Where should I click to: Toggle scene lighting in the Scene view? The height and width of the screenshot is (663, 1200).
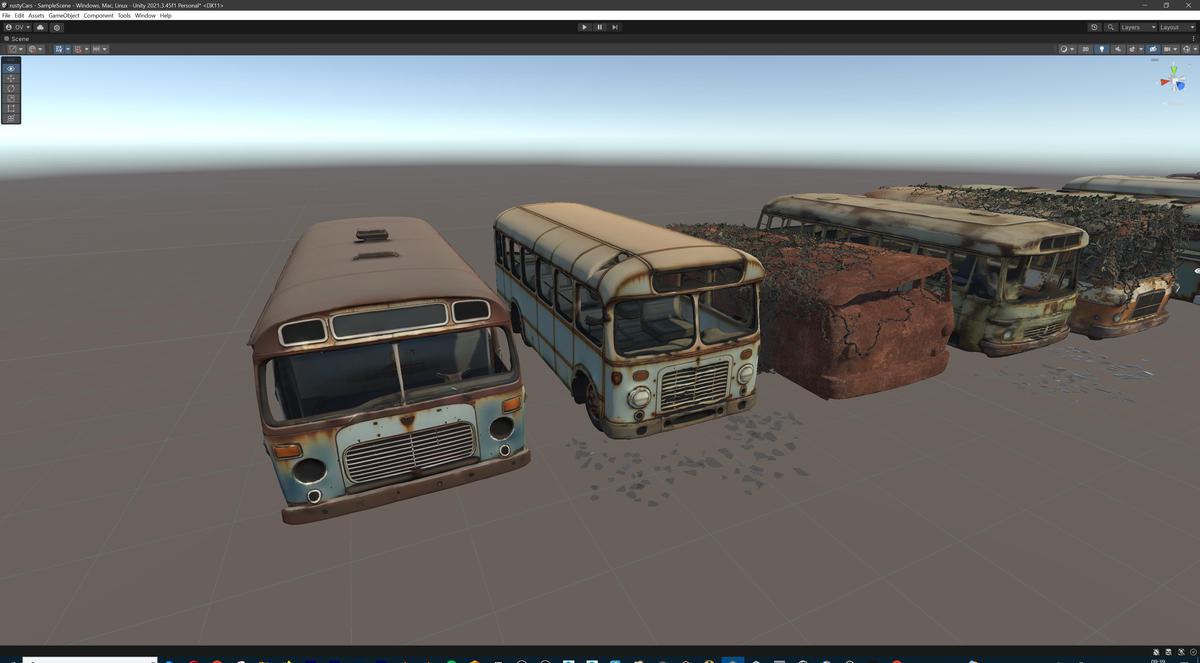1102,48
